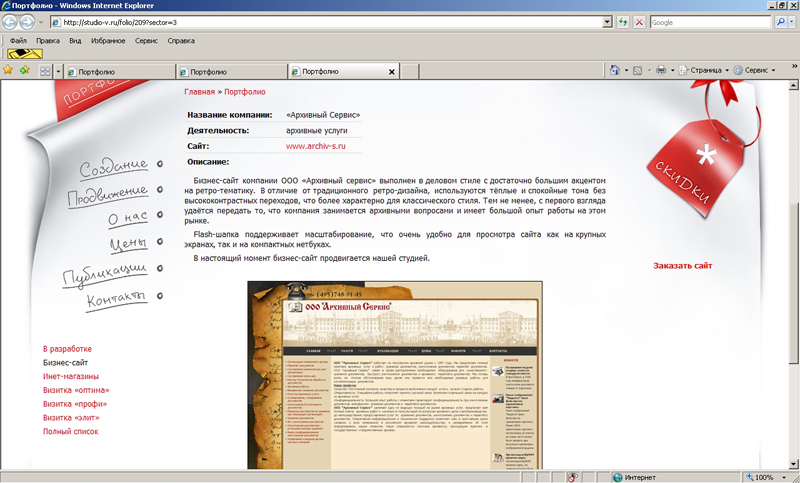The image size is (800, 483).
Task: Open the recent pages dropdown beside Forward
Action: [x=41, y=22]
